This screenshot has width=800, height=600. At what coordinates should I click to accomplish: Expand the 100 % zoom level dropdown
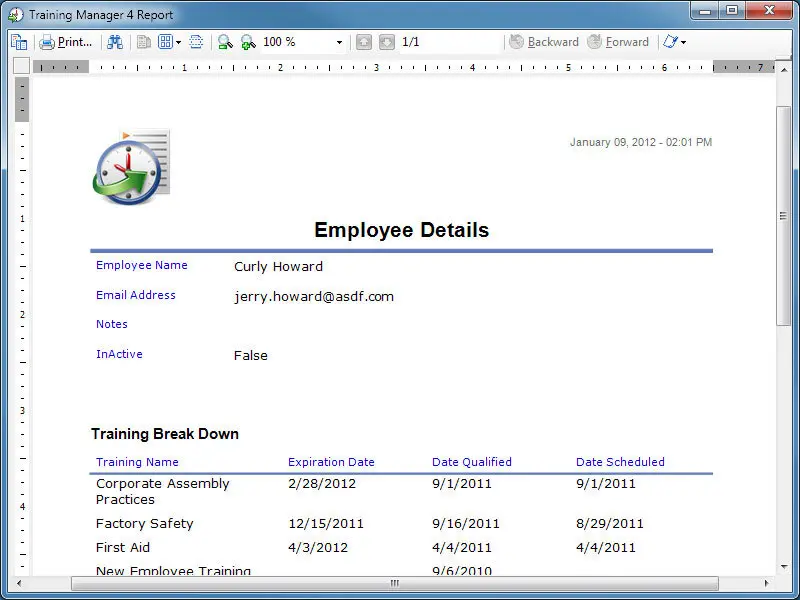(x=339, y=42)
